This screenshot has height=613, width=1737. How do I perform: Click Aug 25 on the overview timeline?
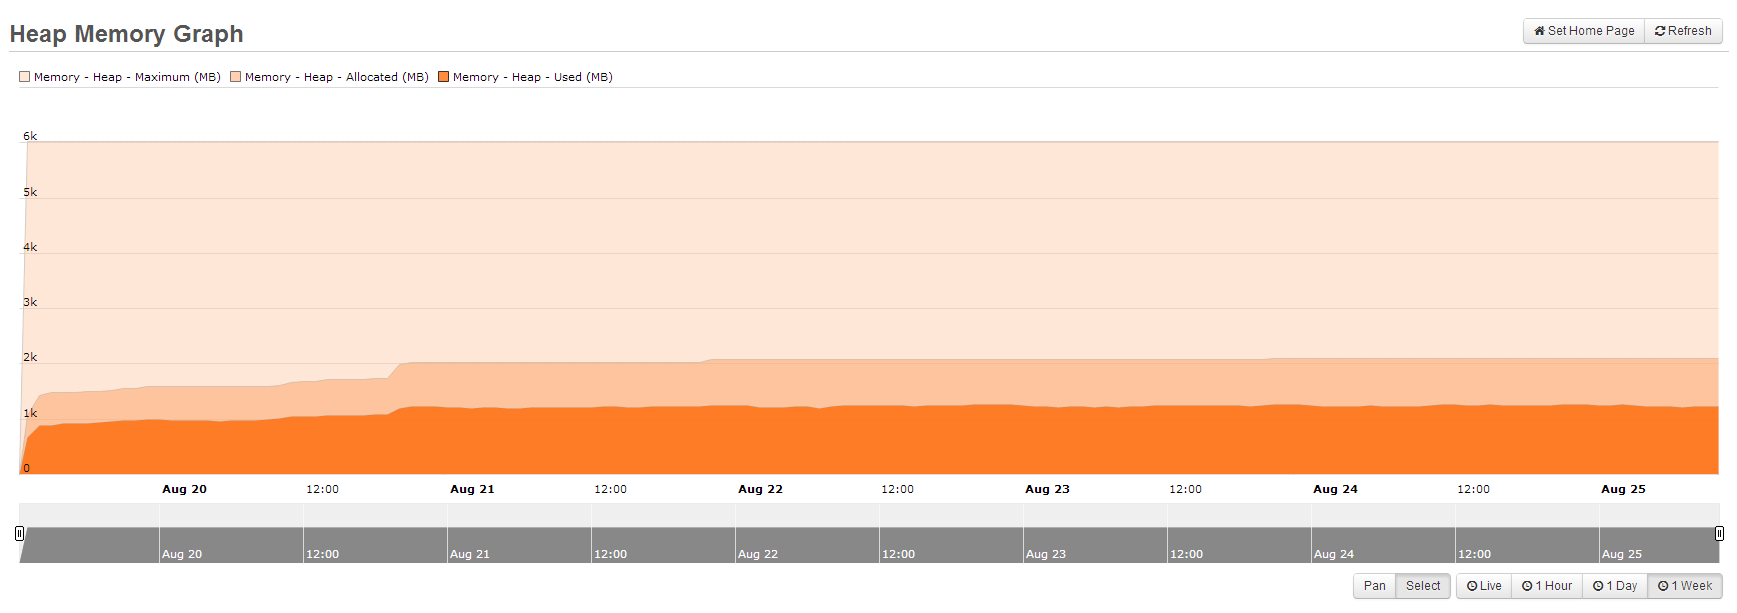point(1622,554)
